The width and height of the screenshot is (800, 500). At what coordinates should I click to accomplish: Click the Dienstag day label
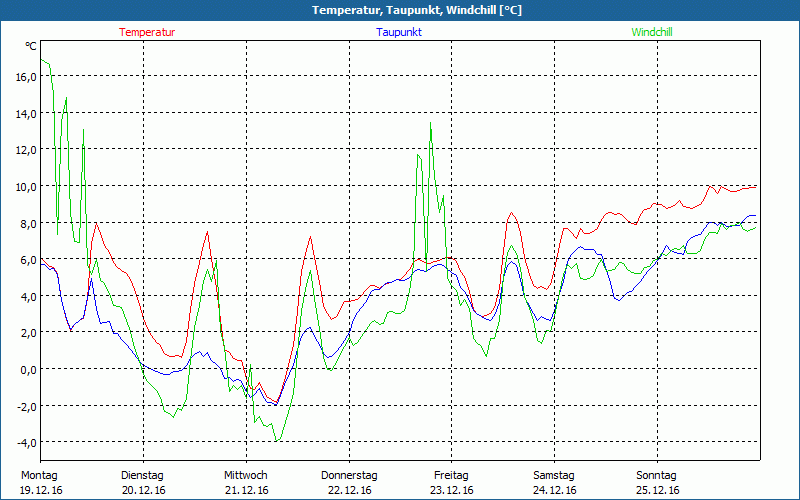[142, 476]
